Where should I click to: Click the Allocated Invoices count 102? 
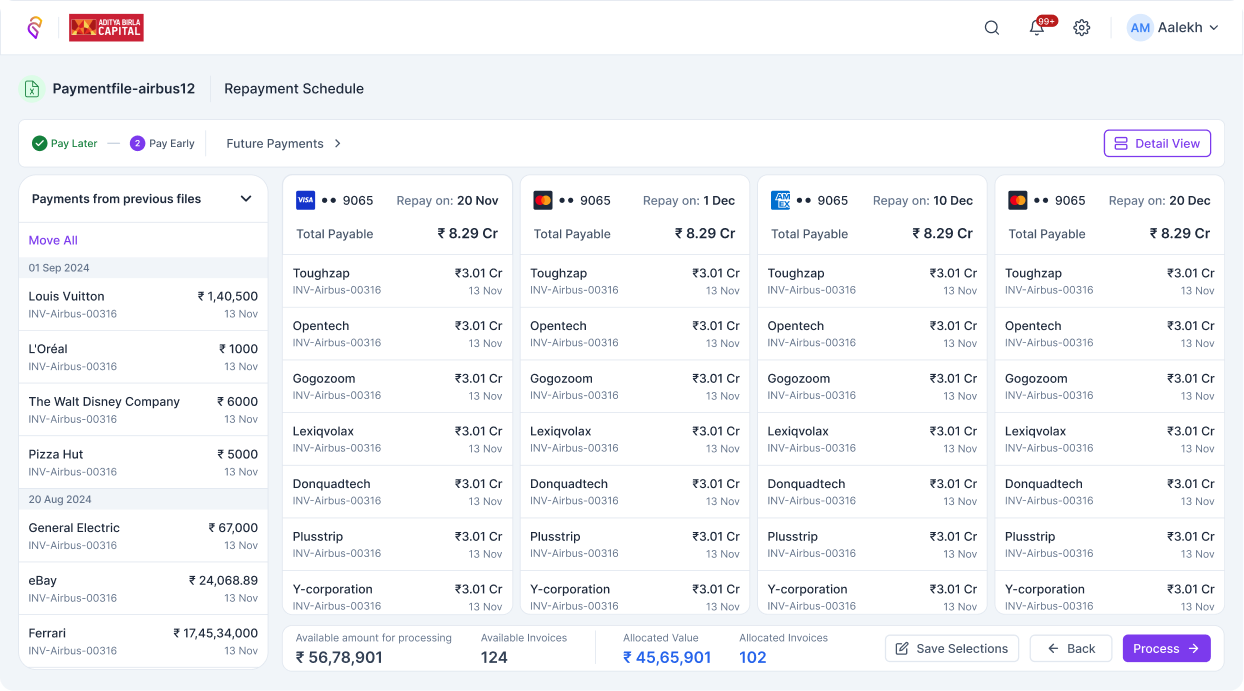click(x=753, y=658)
